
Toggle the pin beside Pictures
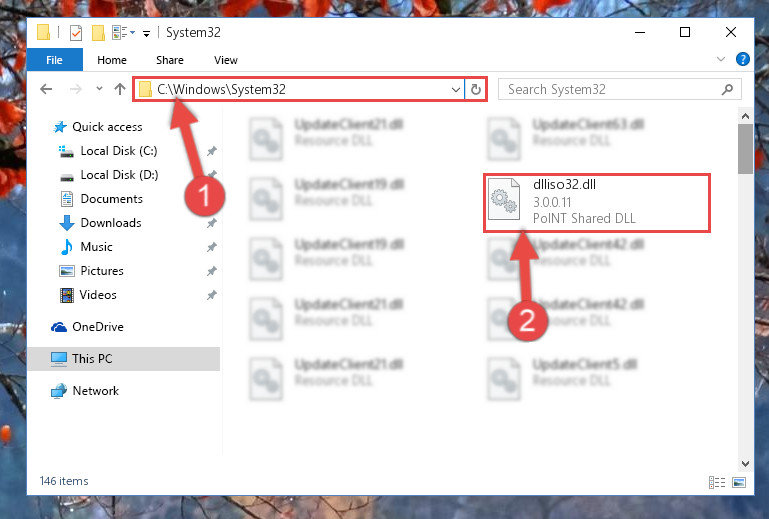click(x=211, y=271)
